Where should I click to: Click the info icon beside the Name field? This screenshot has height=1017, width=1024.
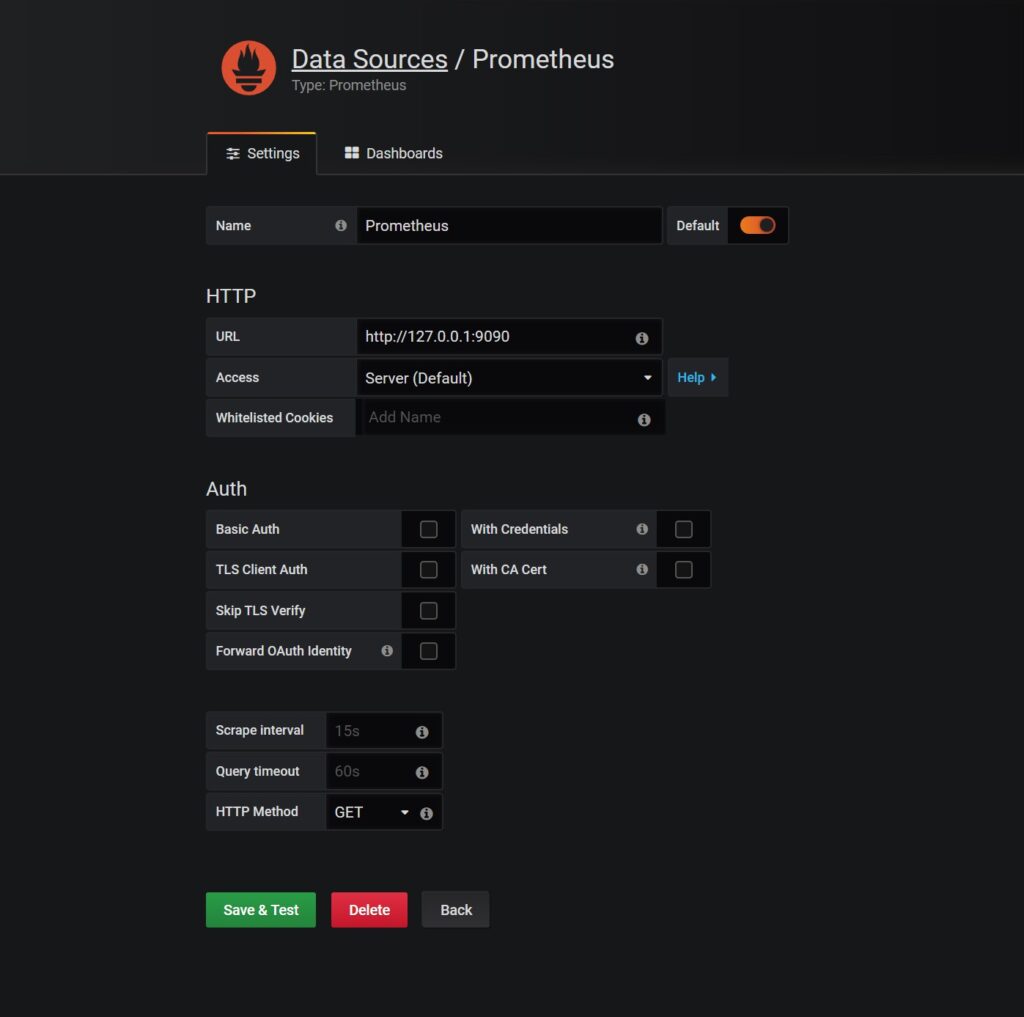(x=340, y=225)
